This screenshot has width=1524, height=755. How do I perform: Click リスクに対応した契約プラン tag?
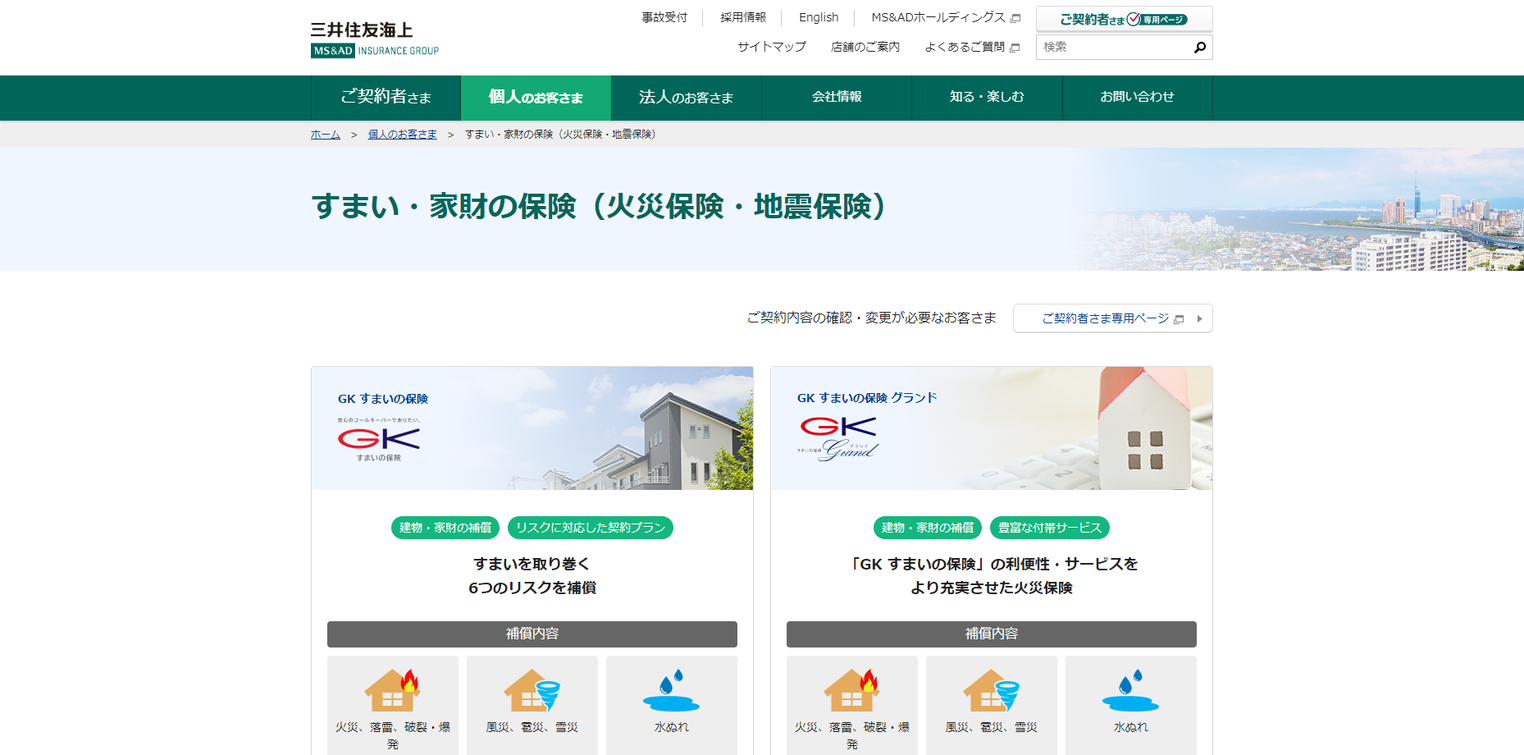point(590,528)
